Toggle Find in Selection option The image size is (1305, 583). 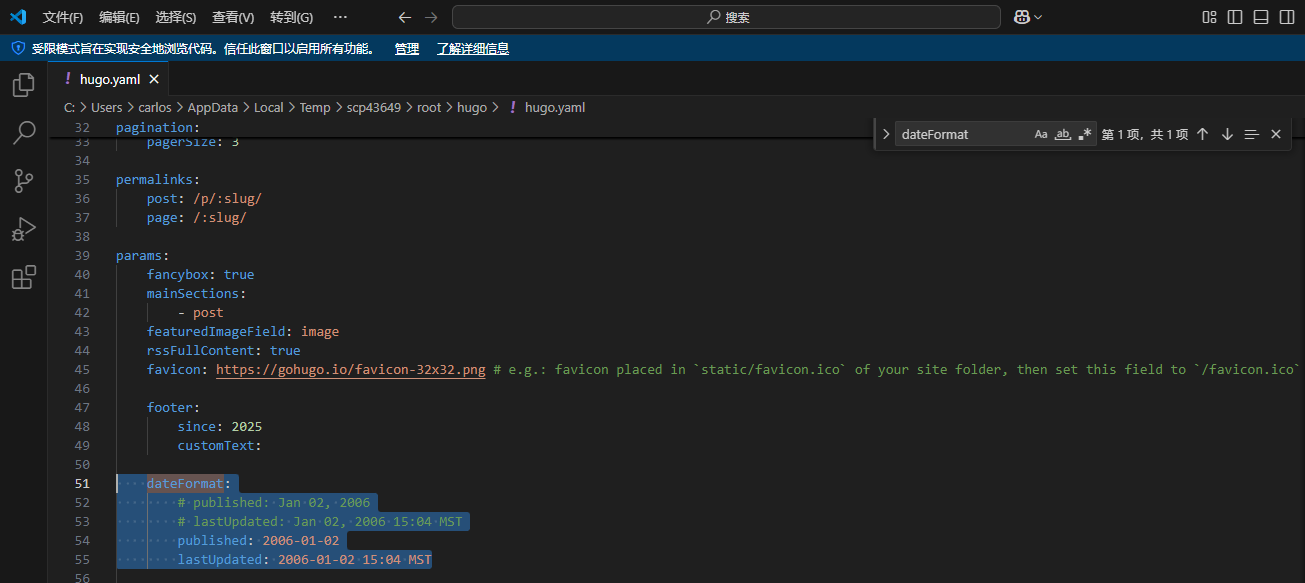click(x=1251, y=134)
